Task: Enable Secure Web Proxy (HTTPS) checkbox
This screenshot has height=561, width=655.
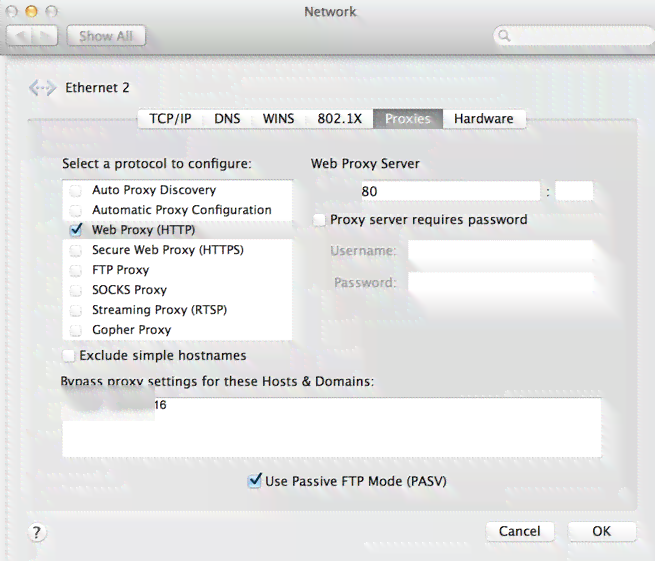Action: tap(76, 250)
